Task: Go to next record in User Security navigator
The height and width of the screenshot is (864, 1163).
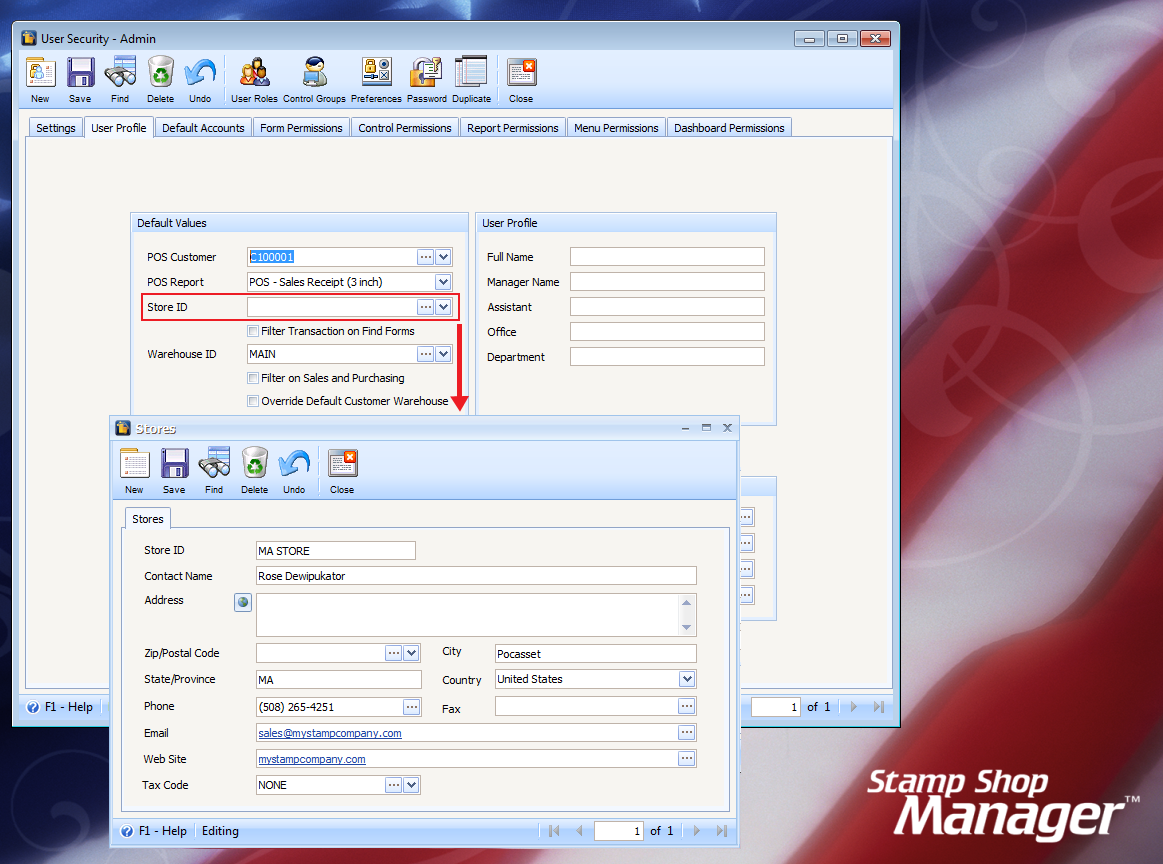Action: 854,707
